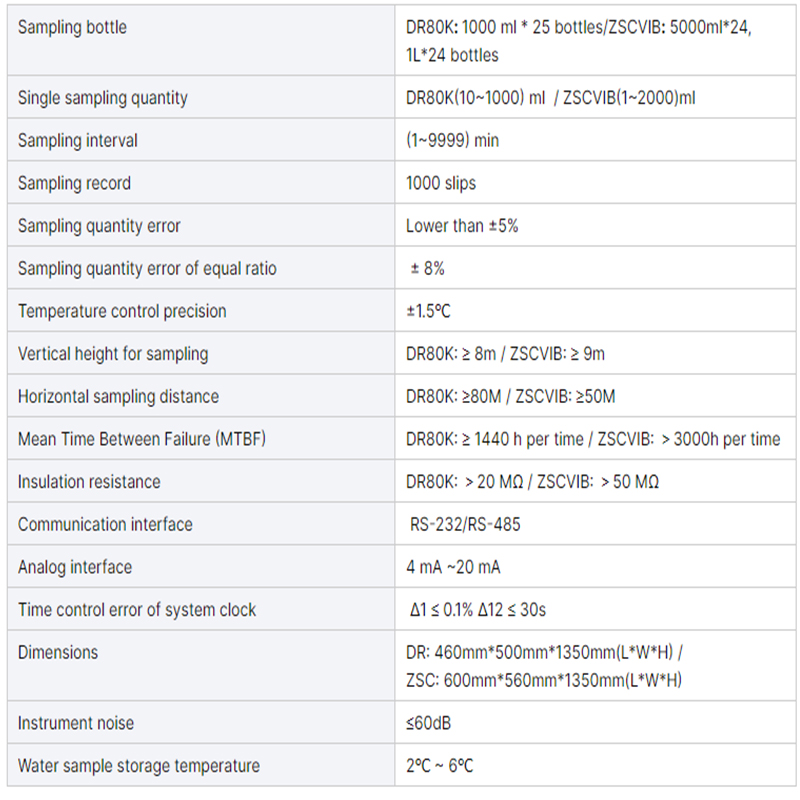The width and height of the screenshot is (800, 800).
Task: Click the ±1.5℃ value cell
Action: tap(428, 311)
